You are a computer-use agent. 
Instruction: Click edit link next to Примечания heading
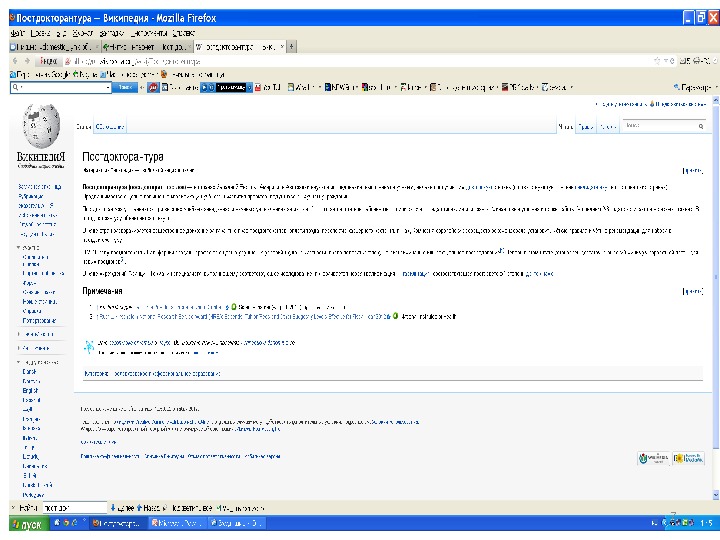(x=693, y=291)
